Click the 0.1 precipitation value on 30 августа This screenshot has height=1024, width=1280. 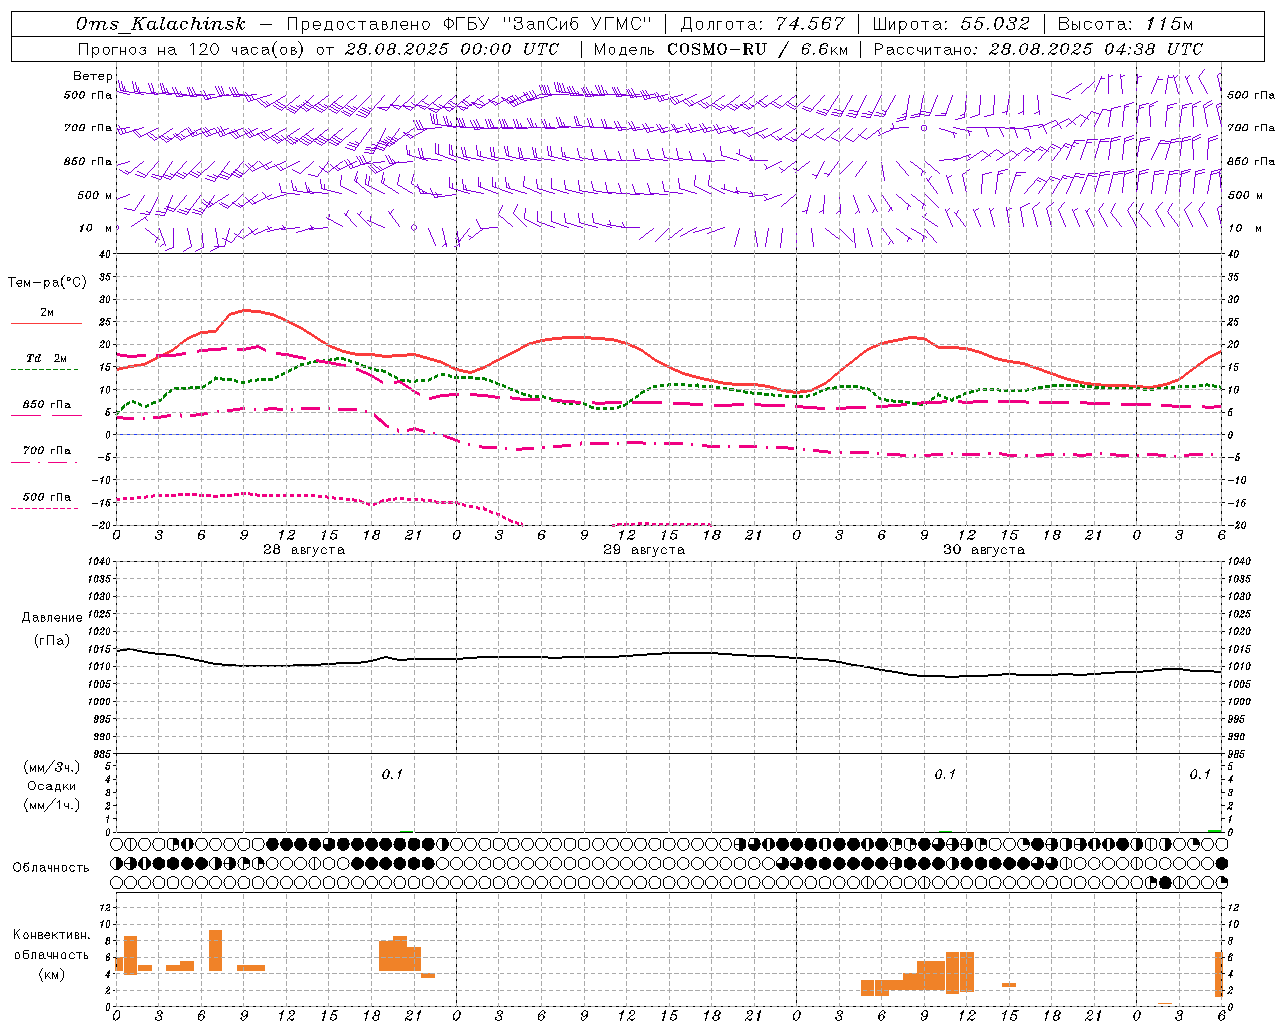point(945,775)
